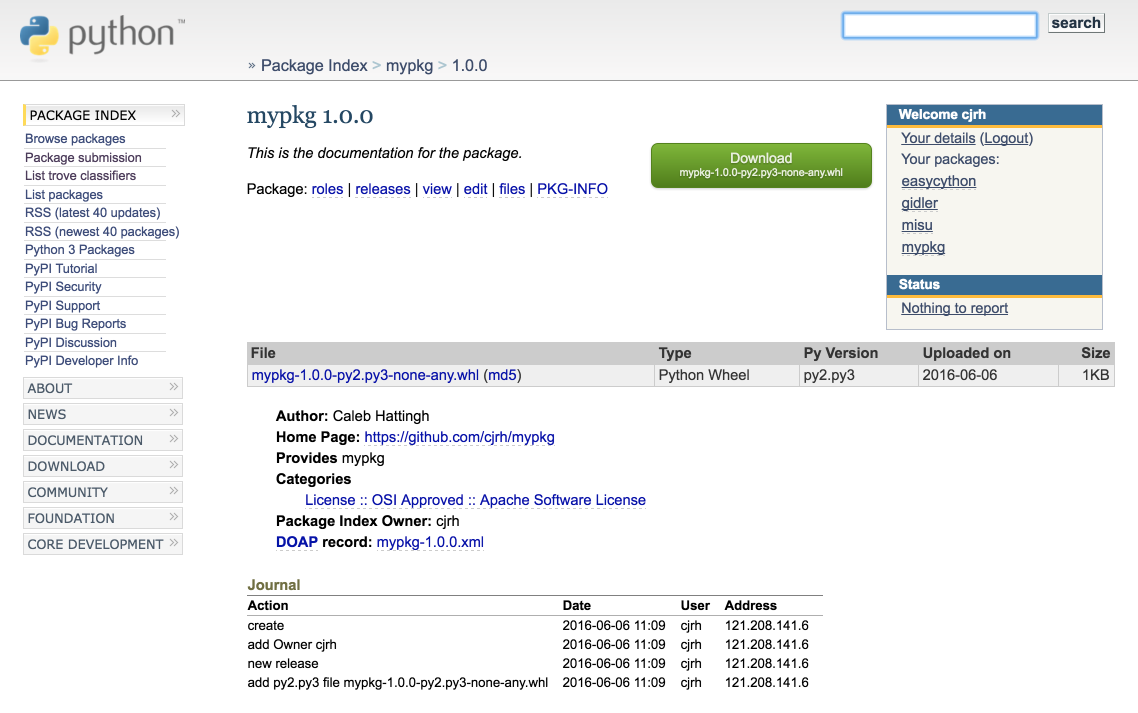The width and height of the screenshot is (1138, 713).
Task: Click Author Caleb Hattingh text
Action: coord(353,416)
